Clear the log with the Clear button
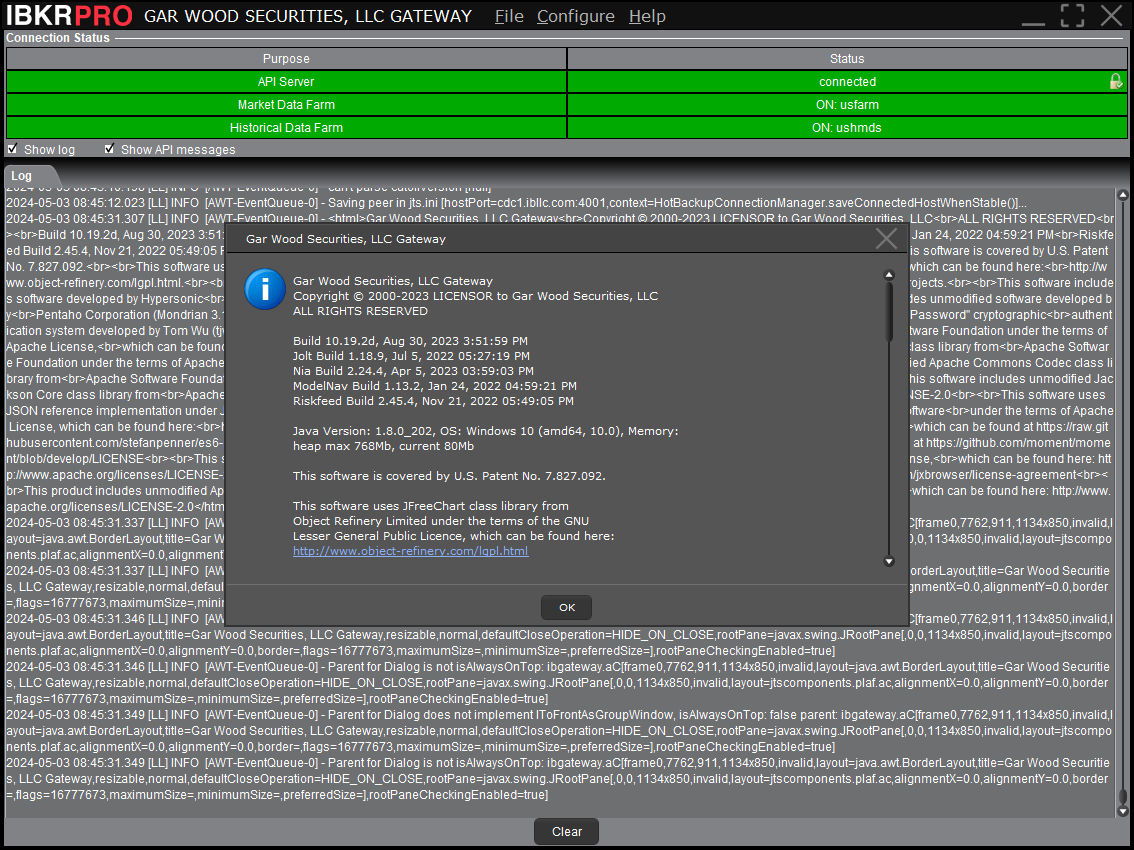 coord(566,832)
